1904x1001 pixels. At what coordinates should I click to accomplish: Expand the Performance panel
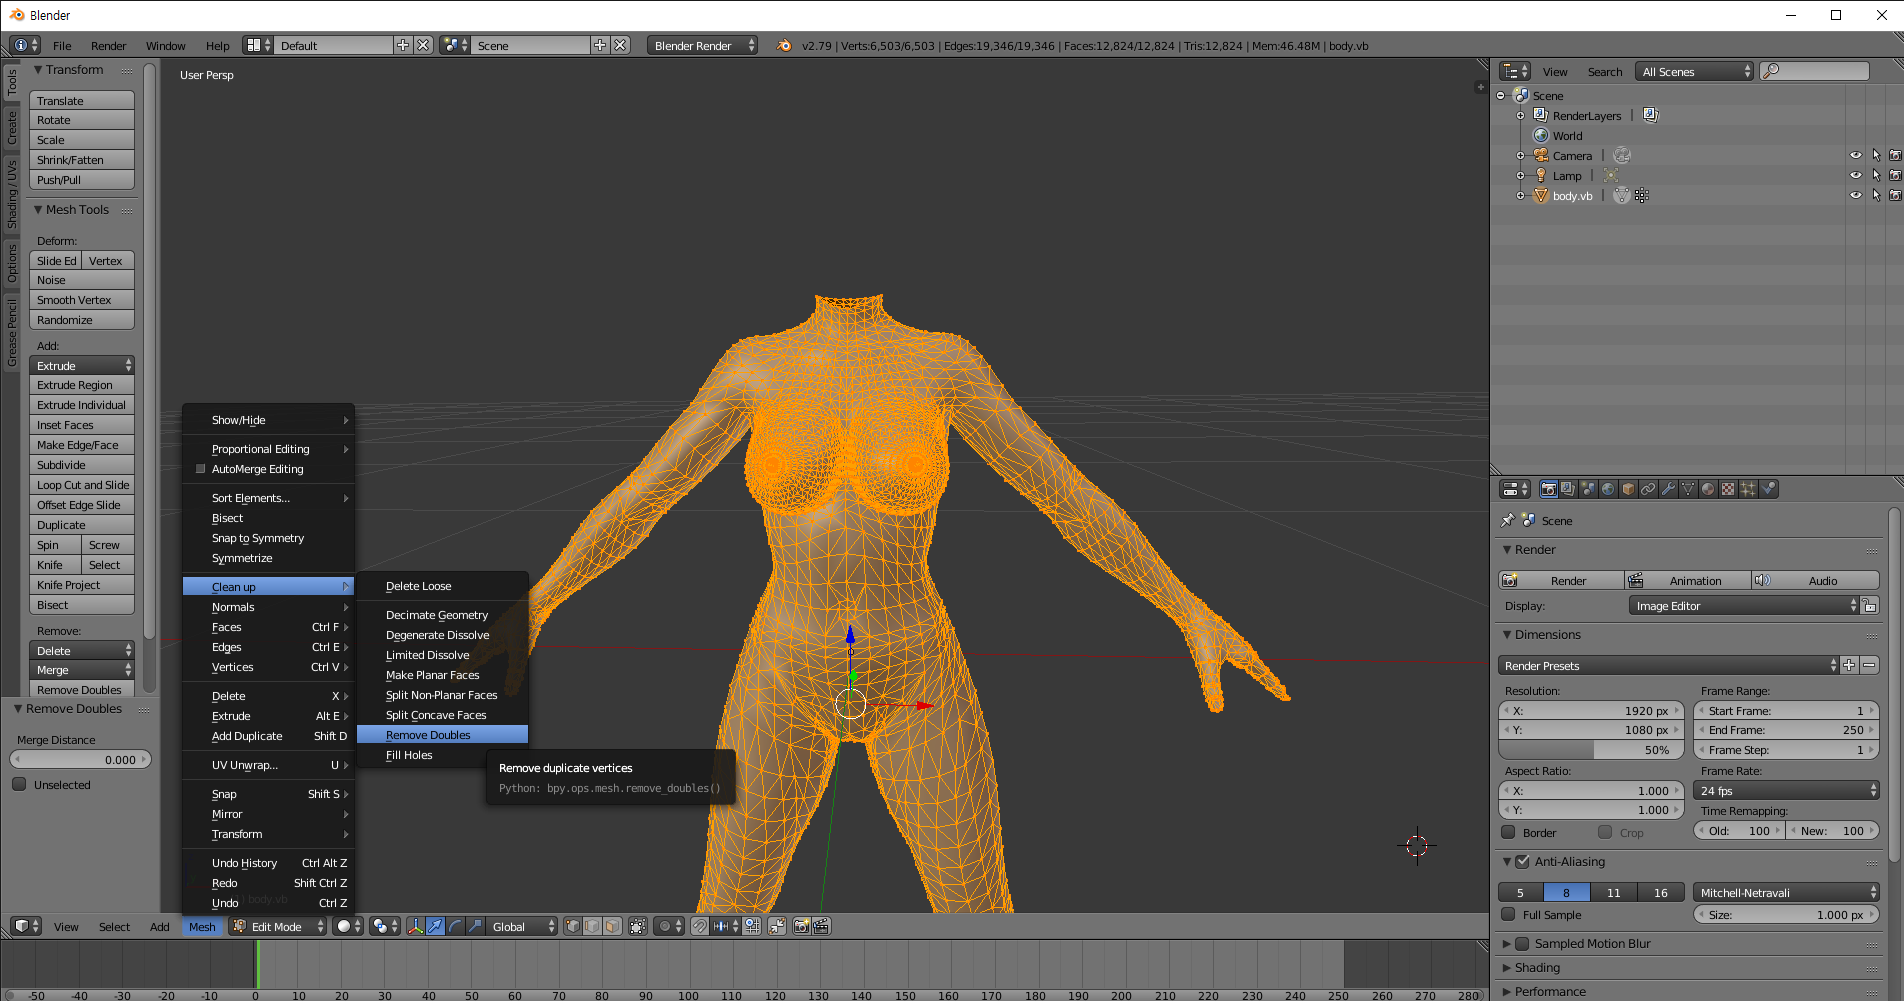1550,991
